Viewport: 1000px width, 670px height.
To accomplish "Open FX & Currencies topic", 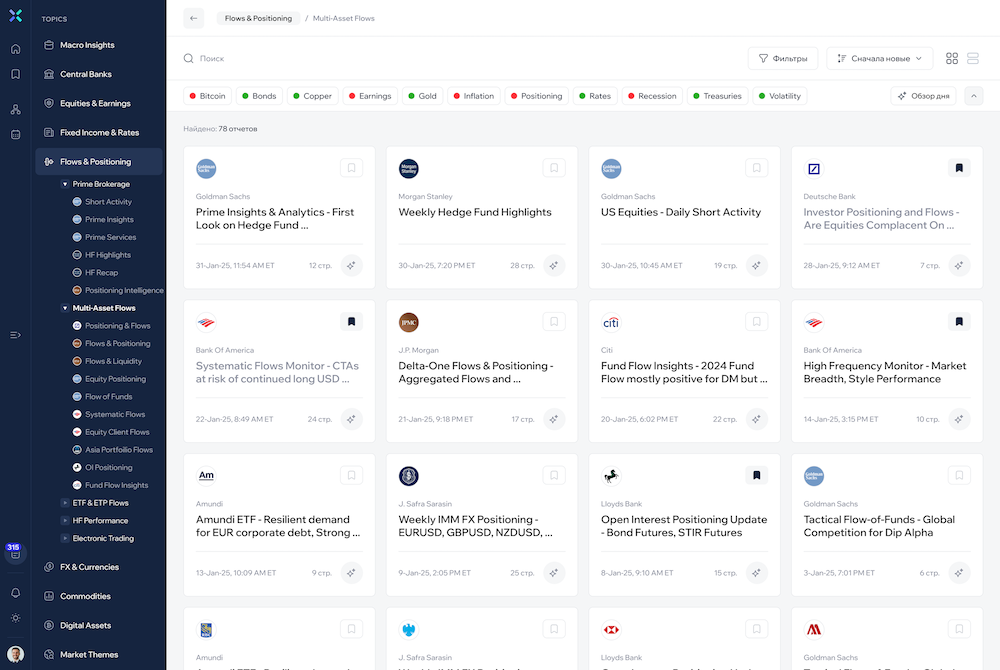I will 89,567.
